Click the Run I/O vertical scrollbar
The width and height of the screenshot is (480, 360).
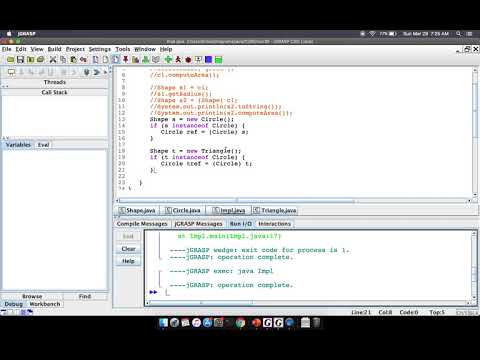coord(474,265)
